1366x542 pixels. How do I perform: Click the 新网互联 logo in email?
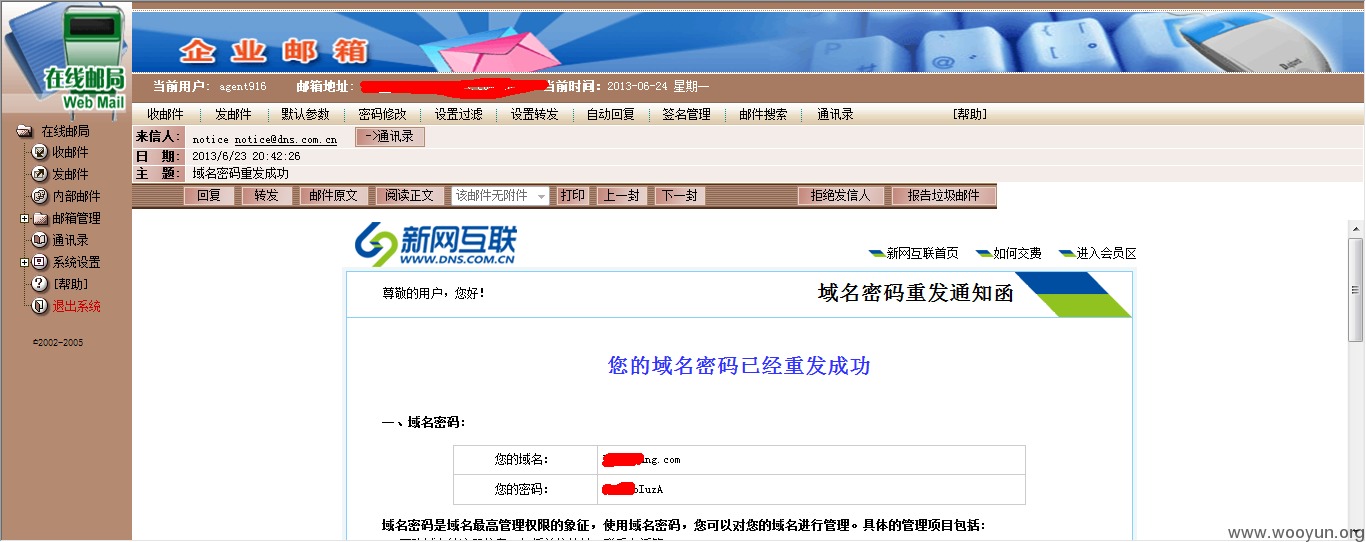437,244
